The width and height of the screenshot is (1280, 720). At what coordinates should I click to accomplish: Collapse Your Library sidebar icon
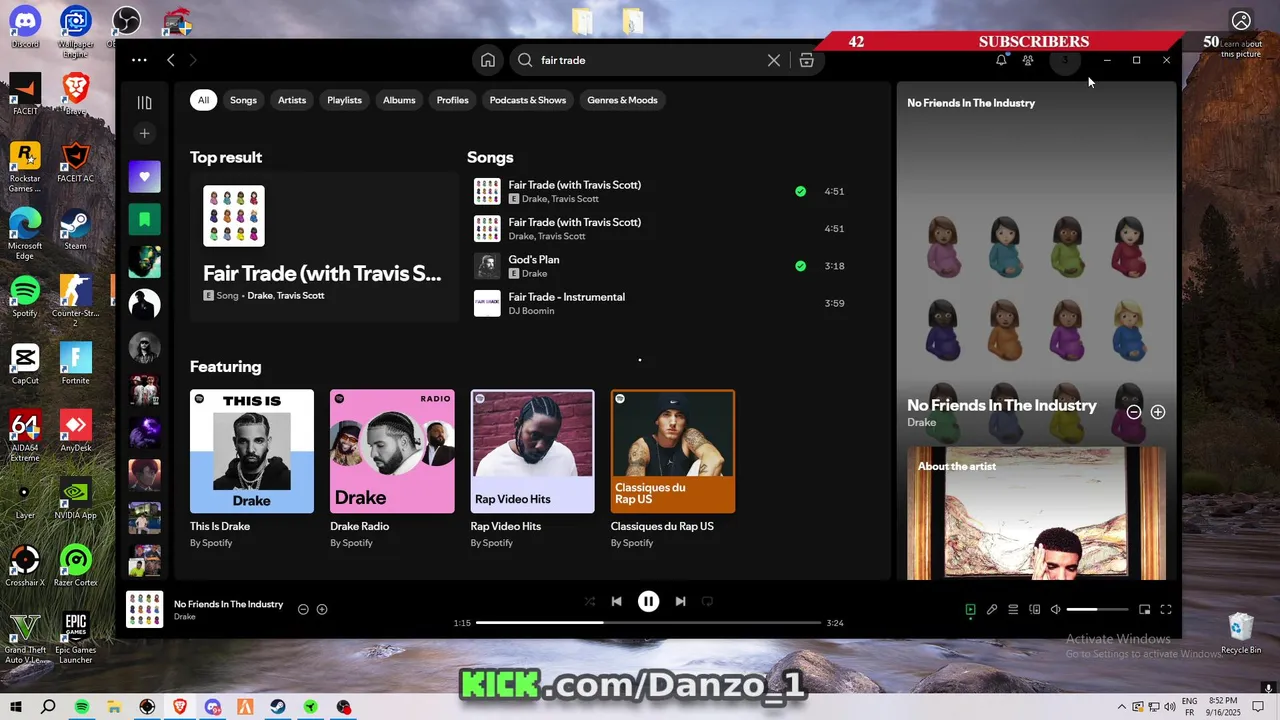coord(144,102)
